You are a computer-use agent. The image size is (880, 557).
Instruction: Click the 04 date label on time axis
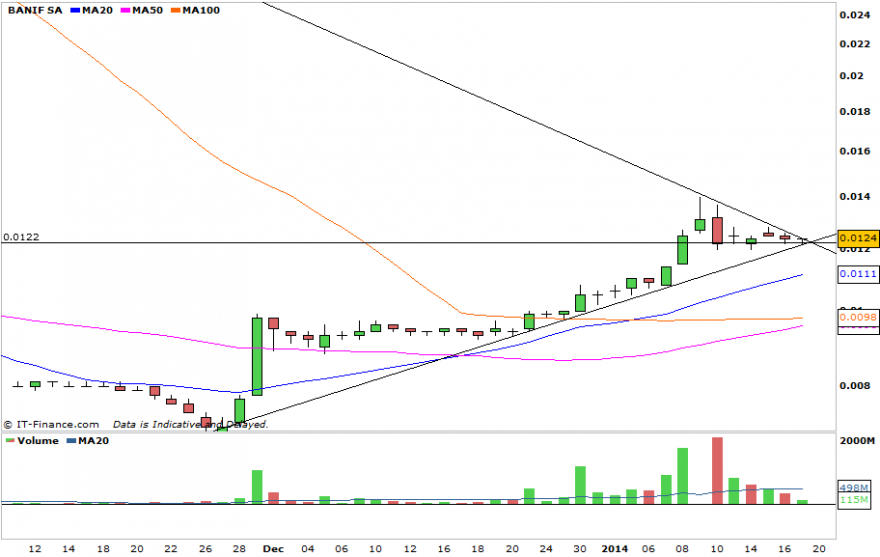point(308,549)
